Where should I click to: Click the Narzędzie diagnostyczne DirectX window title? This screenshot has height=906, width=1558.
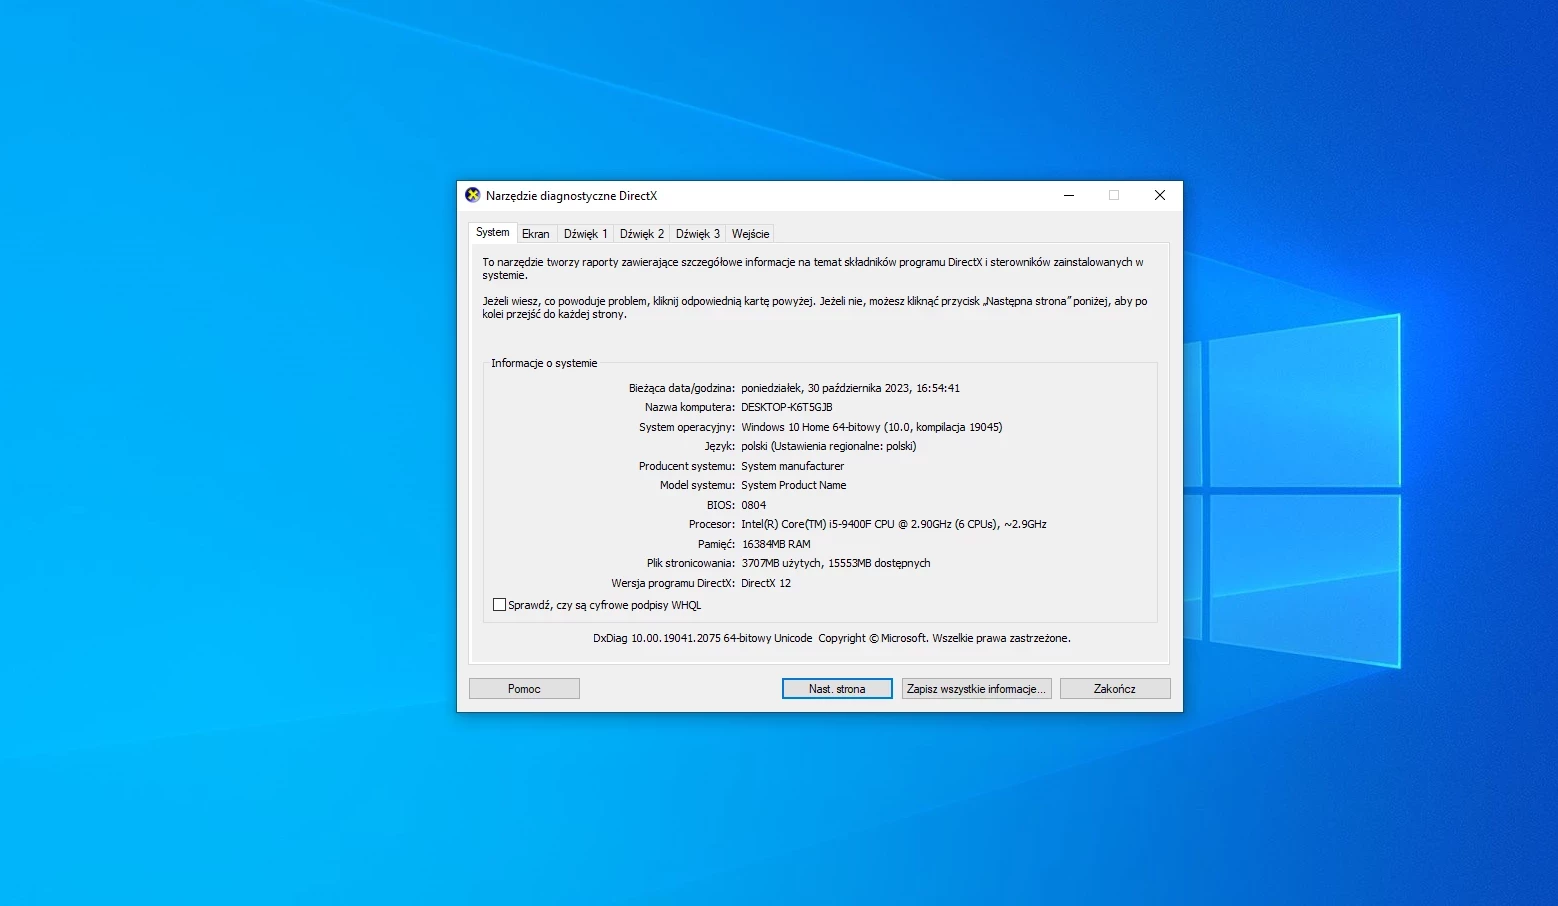572,196
